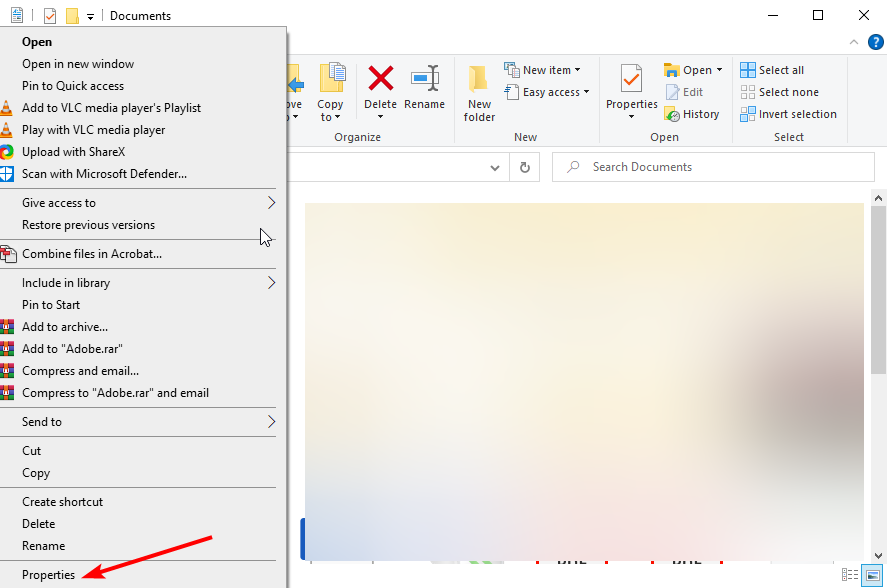Click the blue Help question mark icon
888x588 pixels.
pos(875,42)
